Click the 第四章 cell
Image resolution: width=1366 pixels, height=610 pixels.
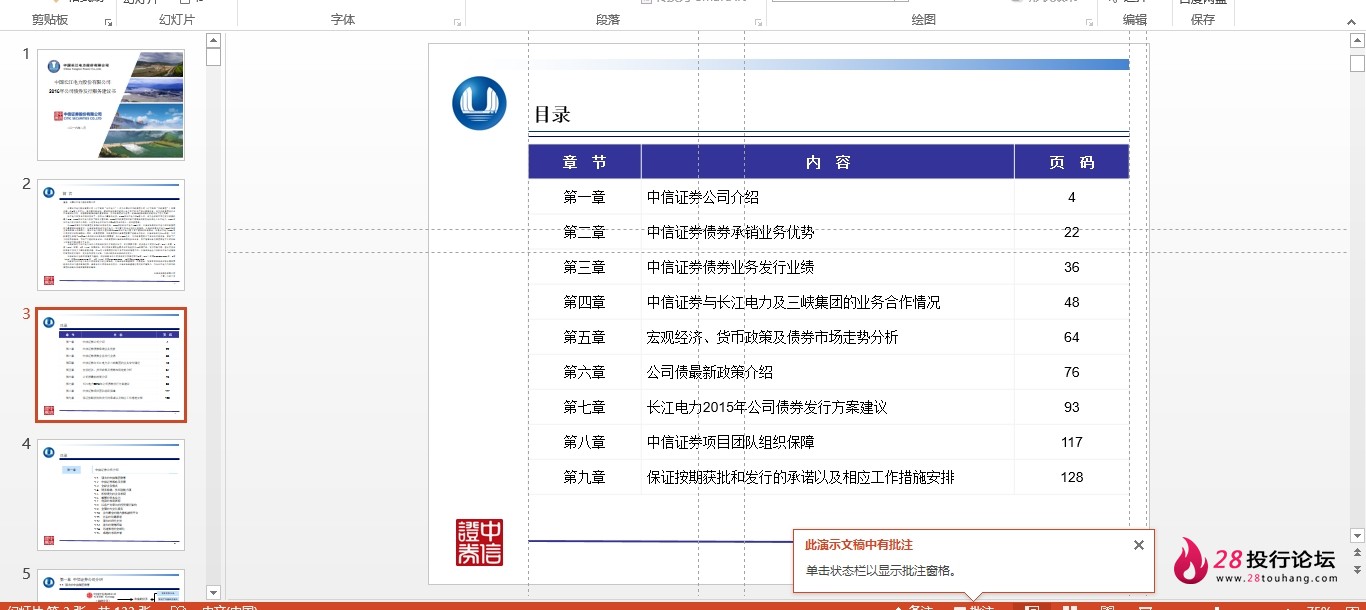point(585,302)
